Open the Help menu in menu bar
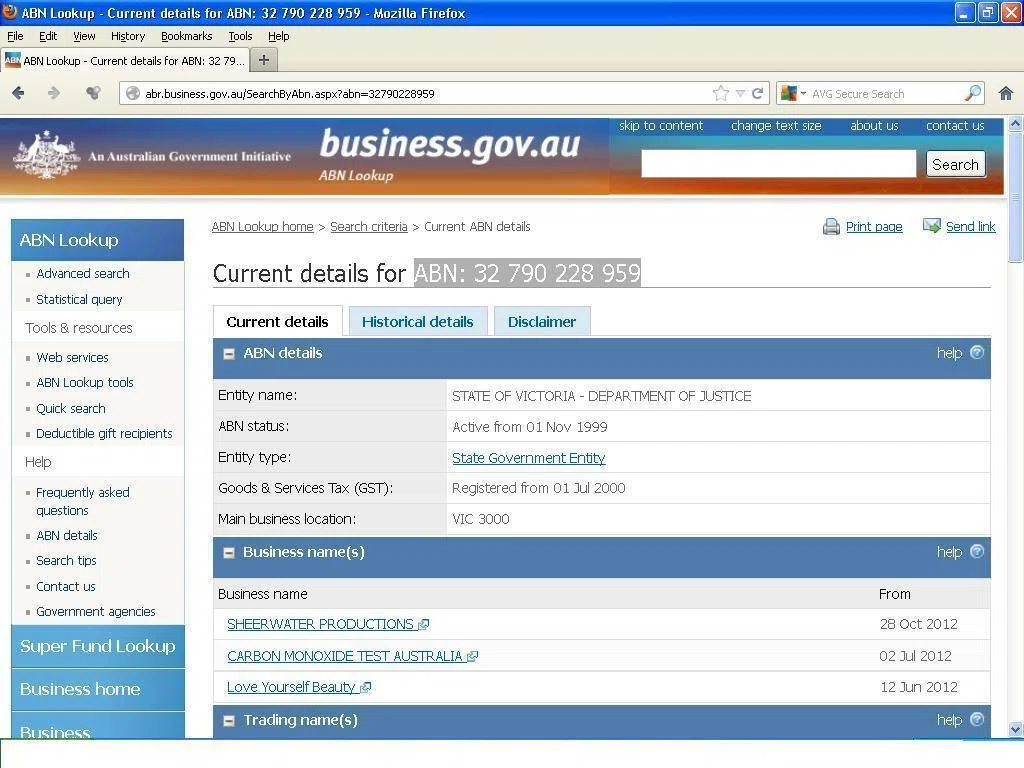 tap(279, 36)
